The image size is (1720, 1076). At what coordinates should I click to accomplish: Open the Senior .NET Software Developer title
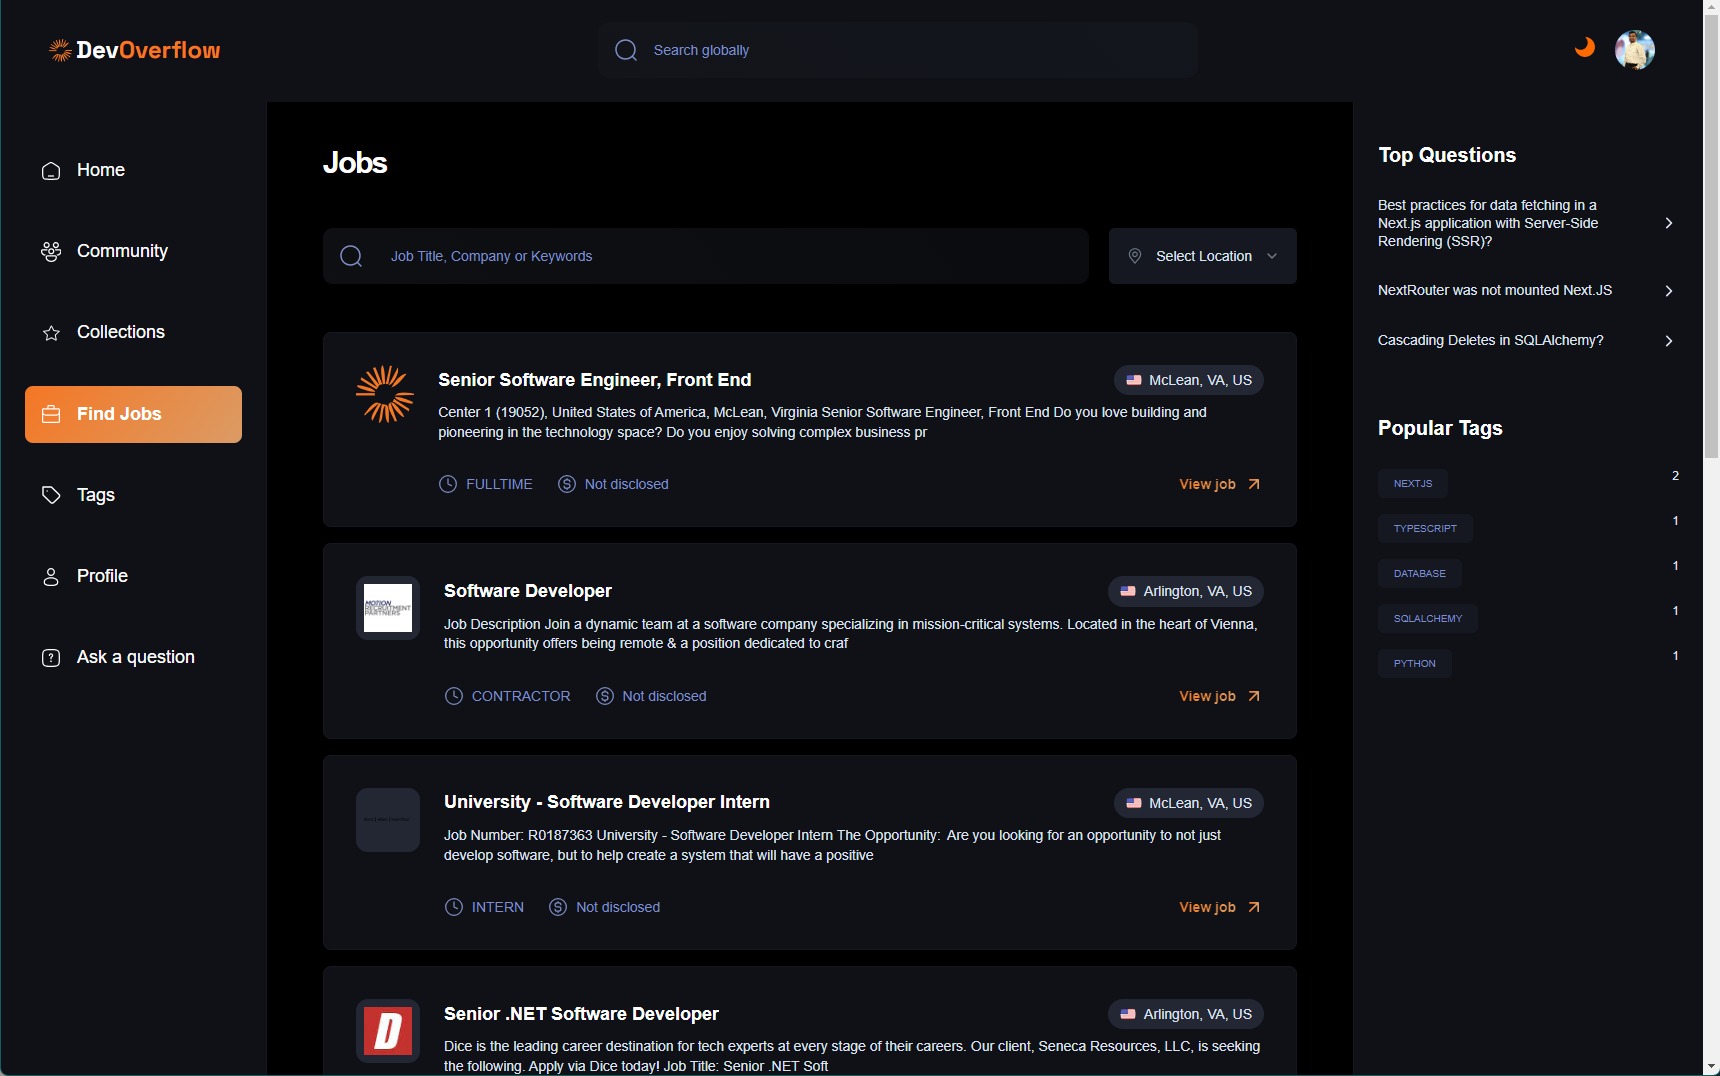coord(581,1014)
